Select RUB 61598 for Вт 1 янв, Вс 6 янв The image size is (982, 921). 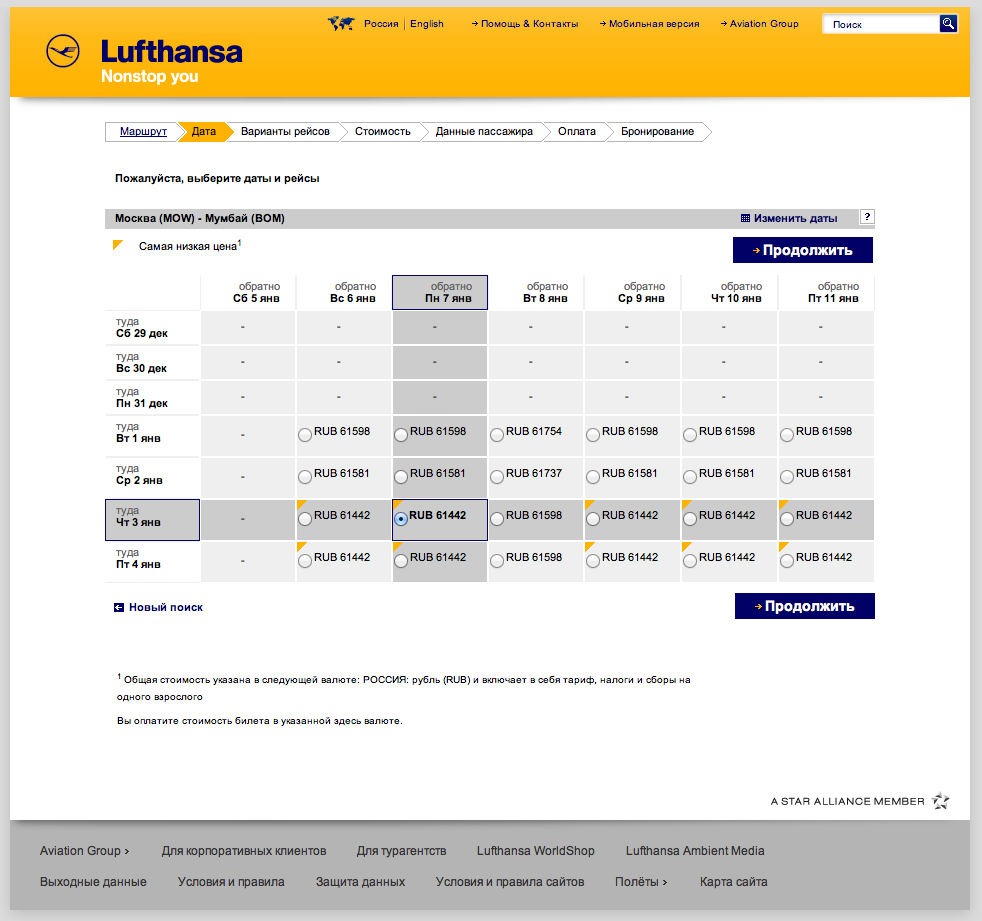click(x=305, y=435)
